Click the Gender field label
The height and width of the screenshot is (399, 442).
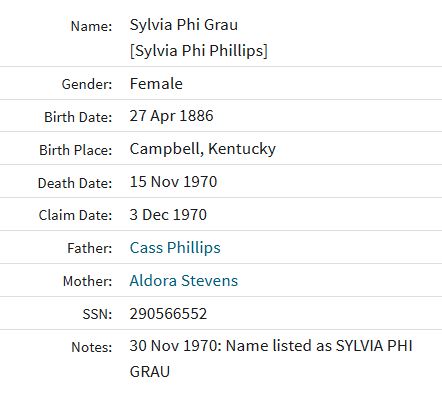point(87,84)
